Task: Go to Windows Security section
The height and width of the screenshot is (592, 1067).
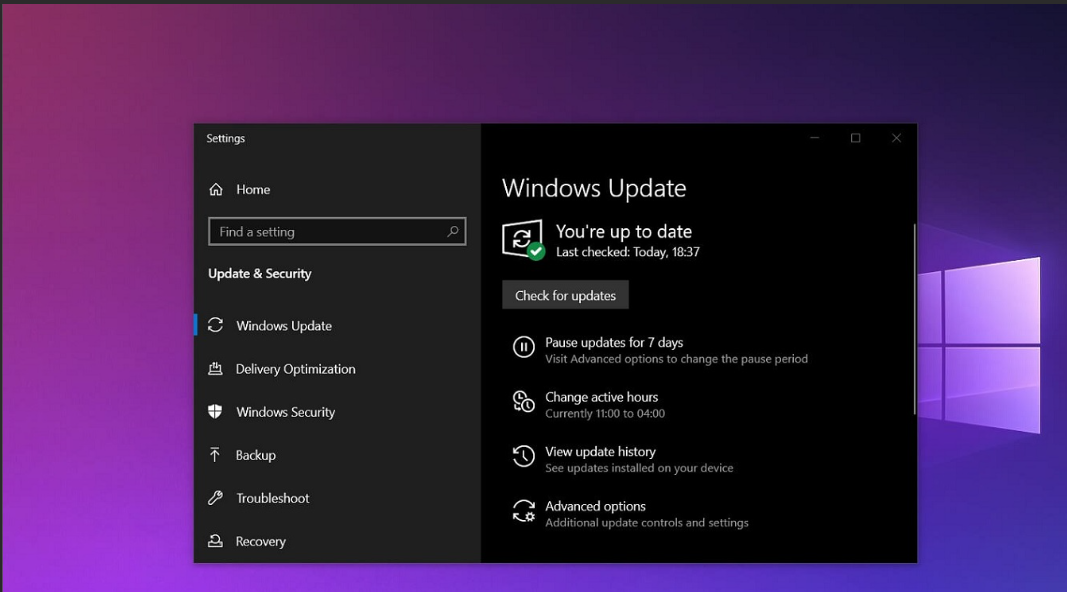Action: [285, 412]
